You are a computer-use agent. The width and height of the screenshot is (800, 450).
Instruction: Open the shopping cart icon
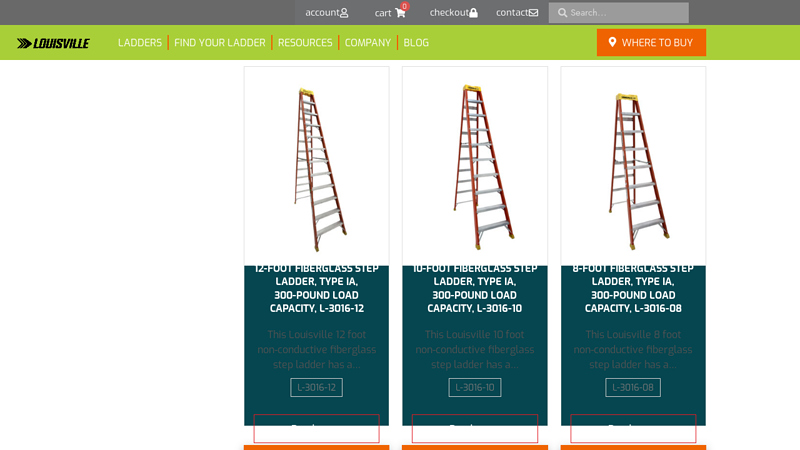[400, 13]
